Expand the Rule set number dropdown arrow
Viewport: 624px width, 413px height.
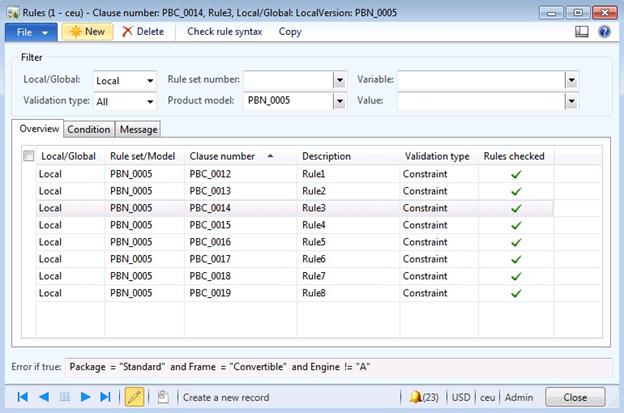tap(339, 80)
